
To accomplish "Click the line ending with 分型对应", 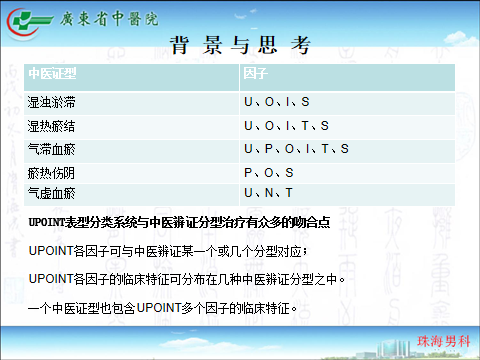I will click(x=168, y=251).
